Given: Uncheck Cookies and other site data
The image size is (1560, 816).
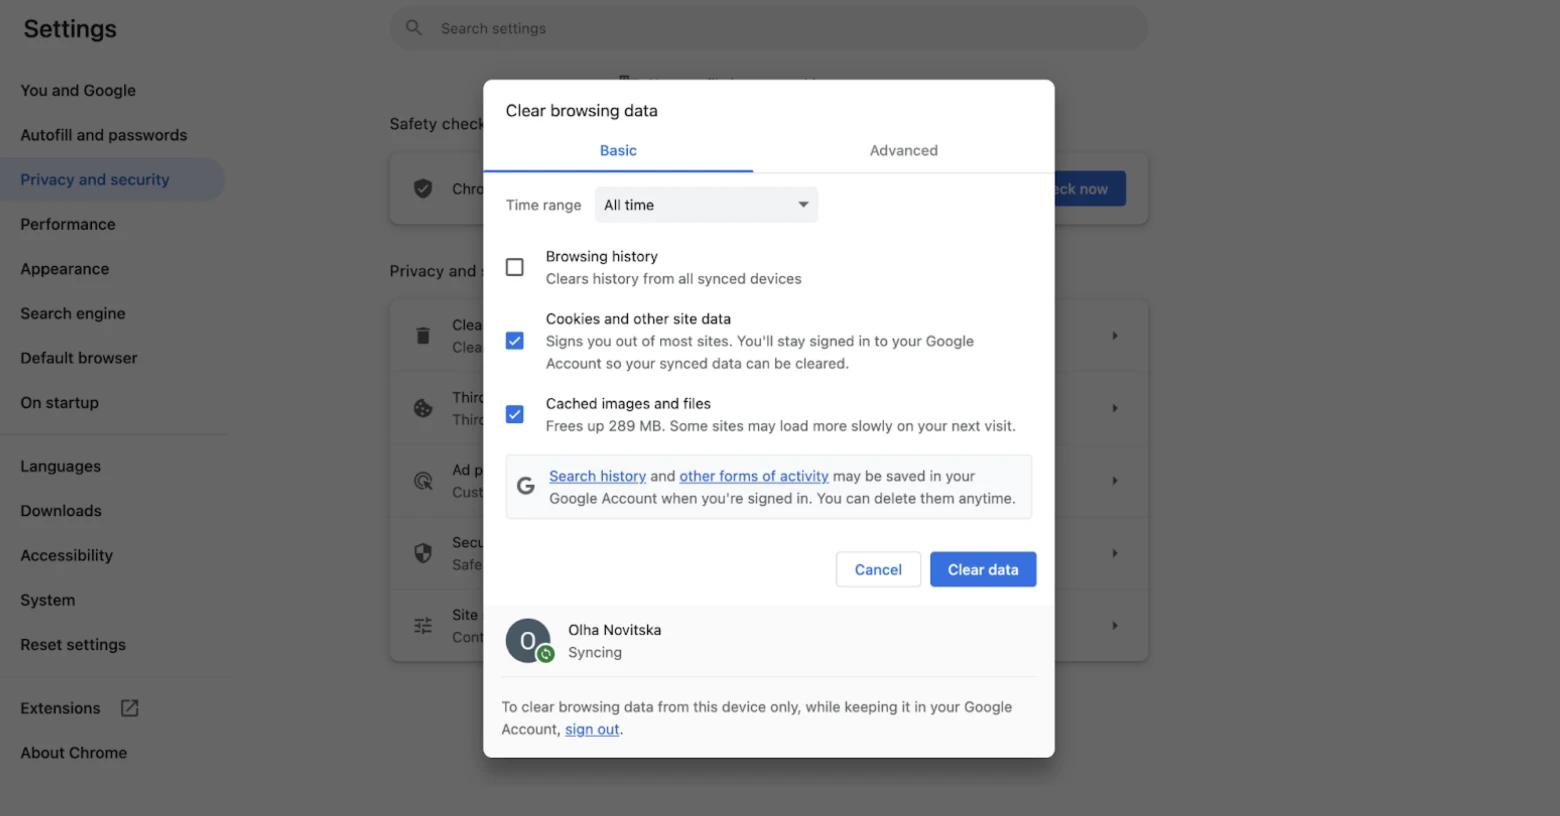Looking at the screenshot, I should point(515,341).
